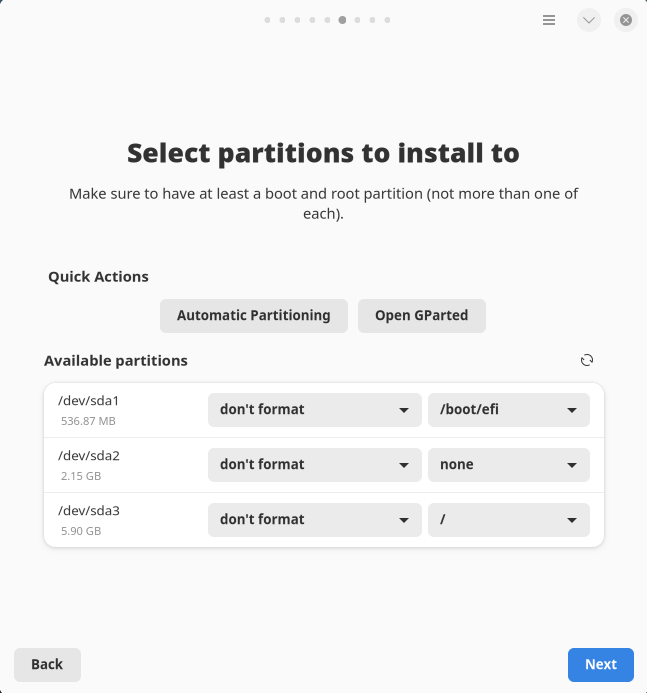This screenshot has height=693, width=647.
Task: Expand mount point dropdown set to none
Action: pos(508,465)
